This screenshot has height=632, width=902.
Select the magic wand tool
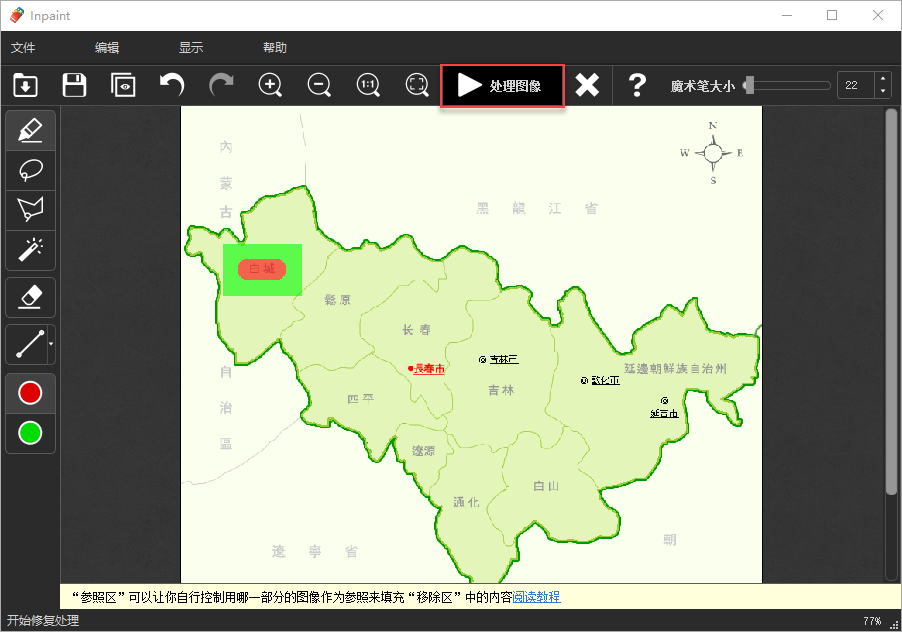30,250
